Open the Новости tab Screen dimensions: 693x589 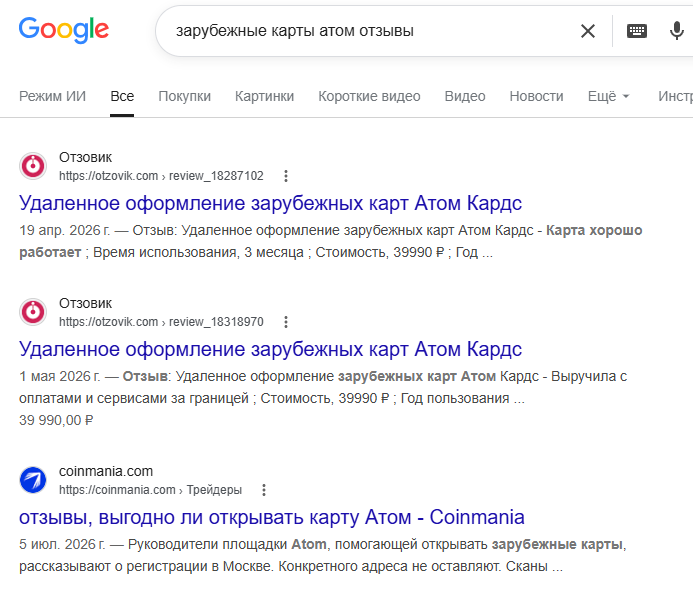537,96
